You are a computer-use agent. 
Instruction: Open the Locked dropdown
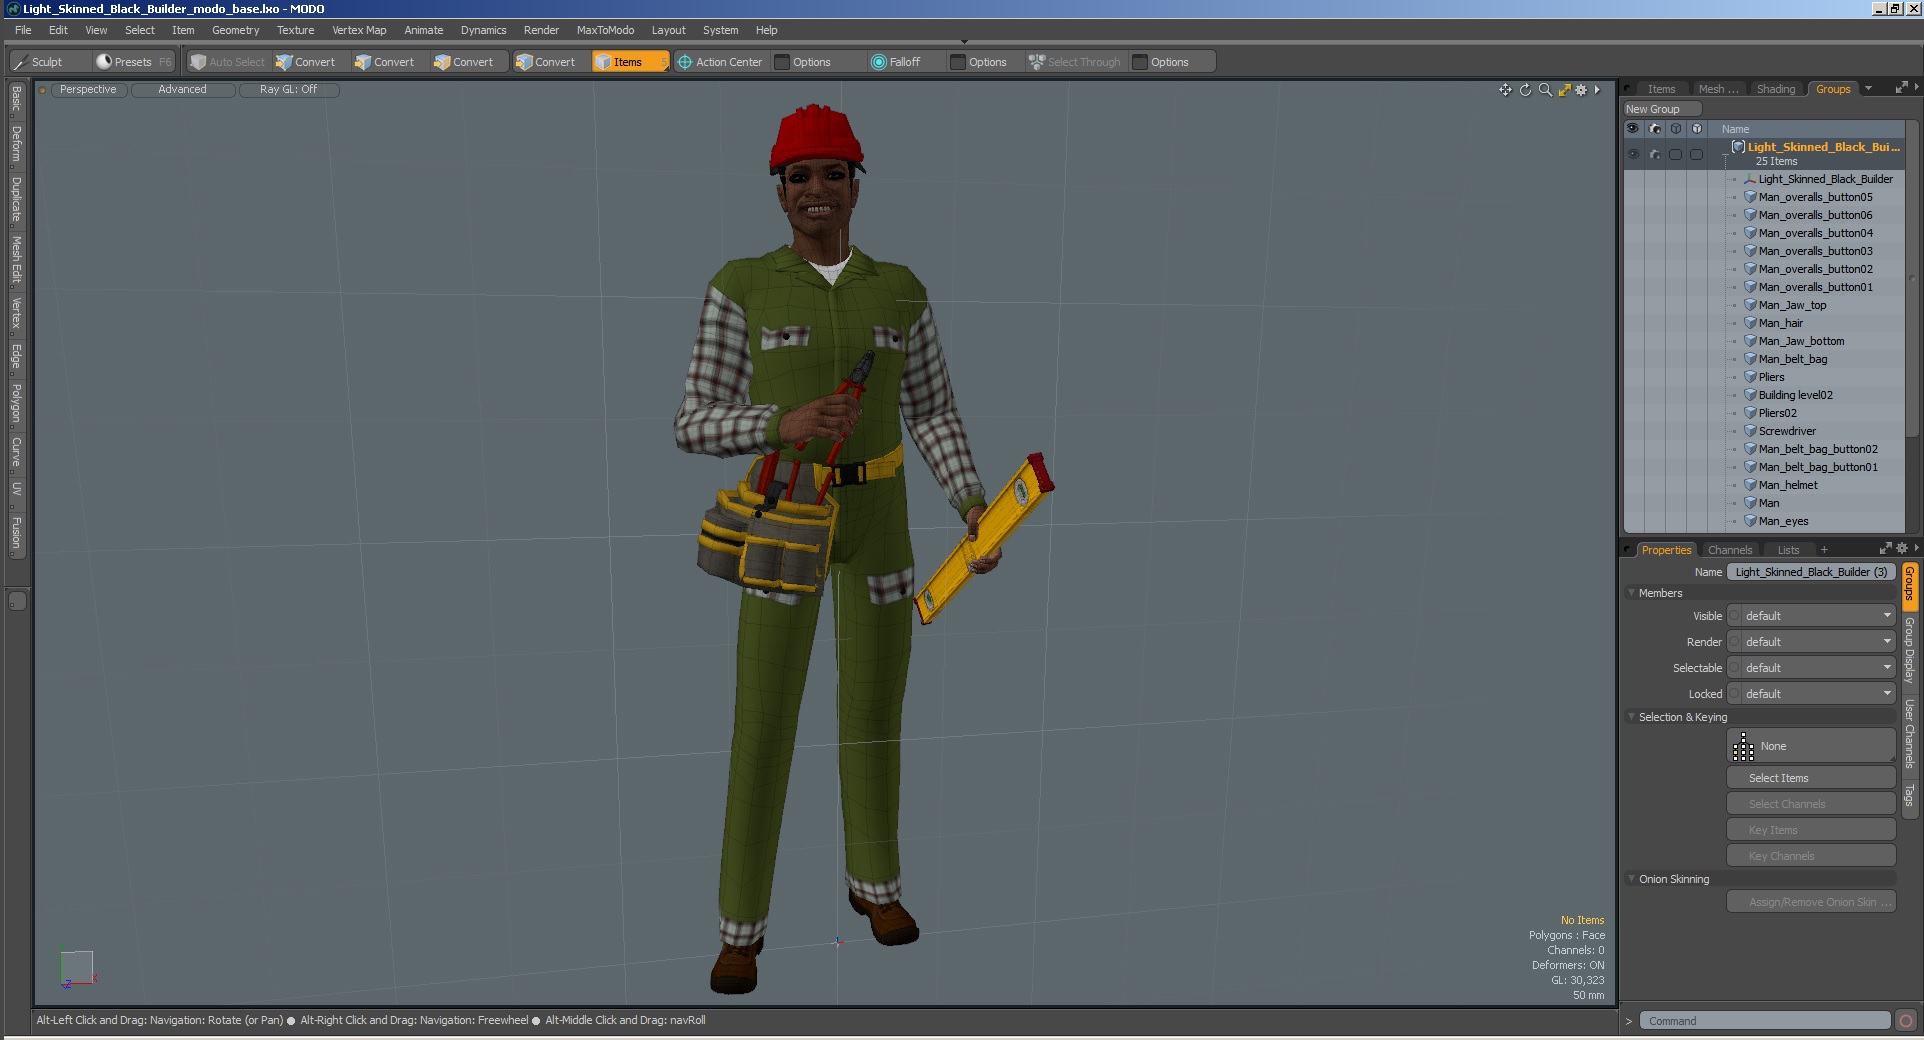pos(1818,694)
